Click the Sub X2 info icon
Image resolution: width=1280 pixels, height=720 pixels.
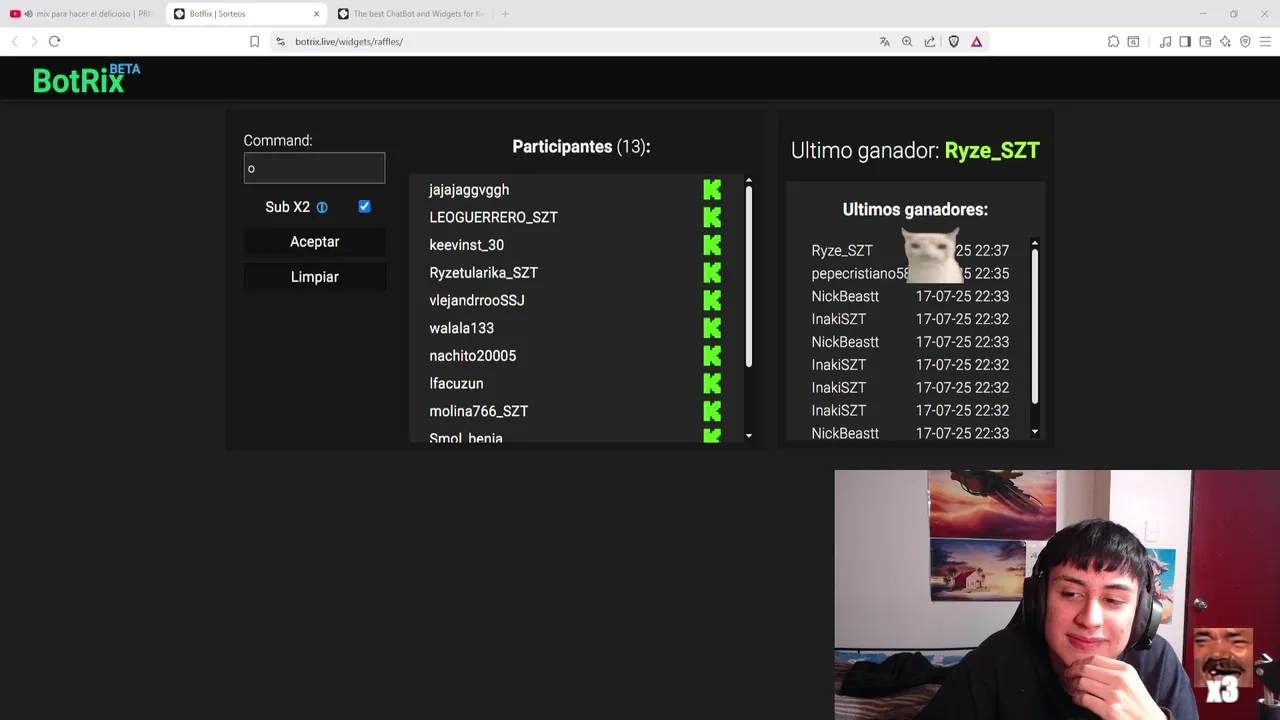(322, 207)
